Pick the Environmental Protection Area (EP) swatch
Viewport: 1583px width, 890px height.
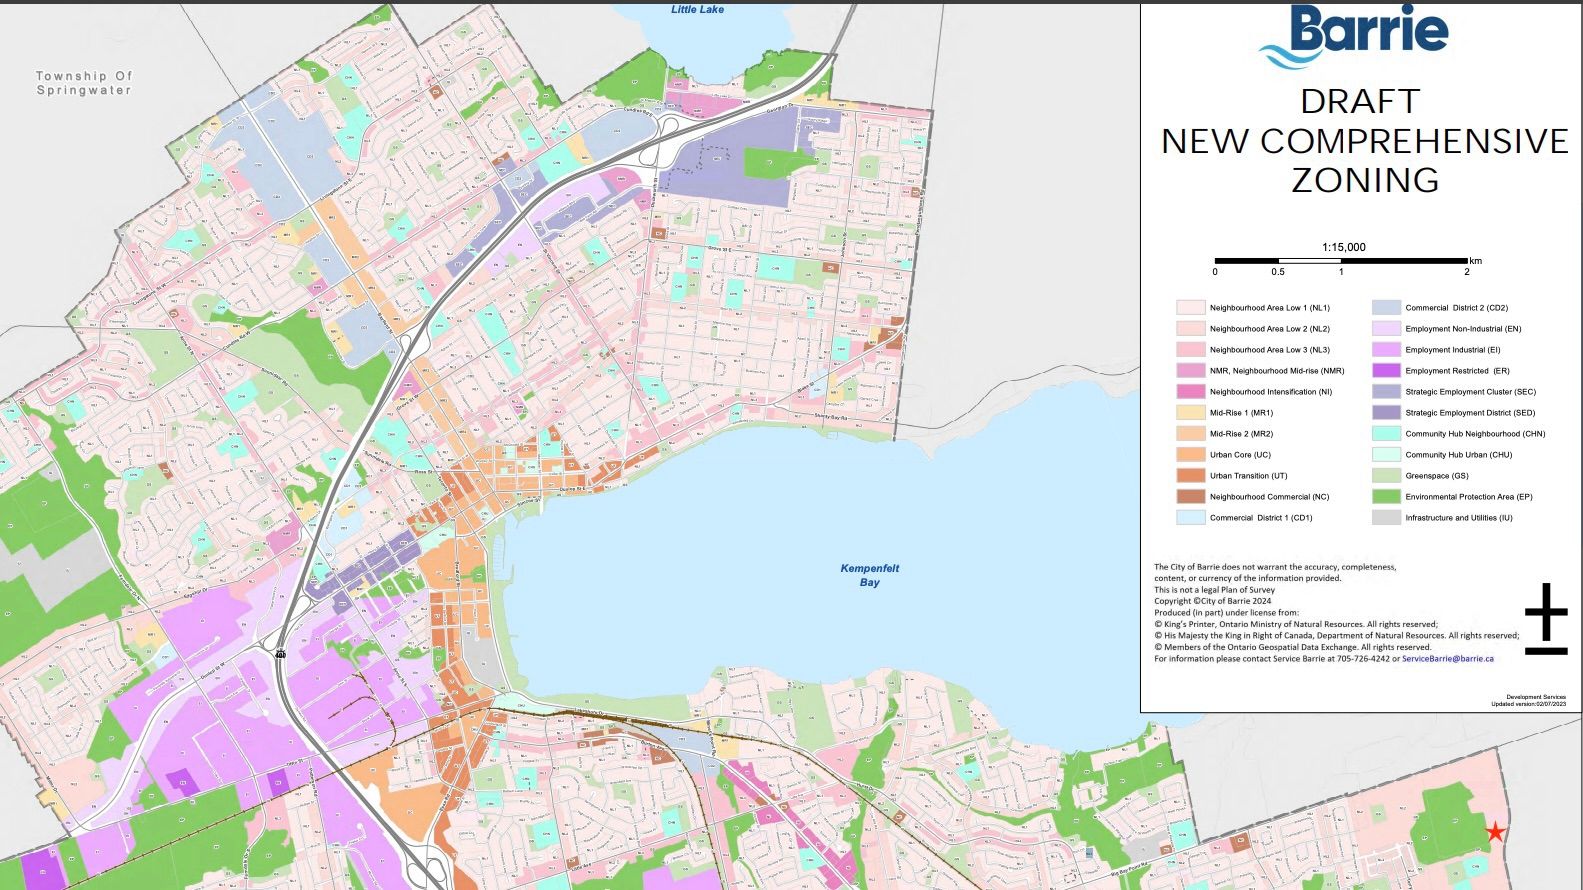pyautogui.click(x=1385, y=497)
